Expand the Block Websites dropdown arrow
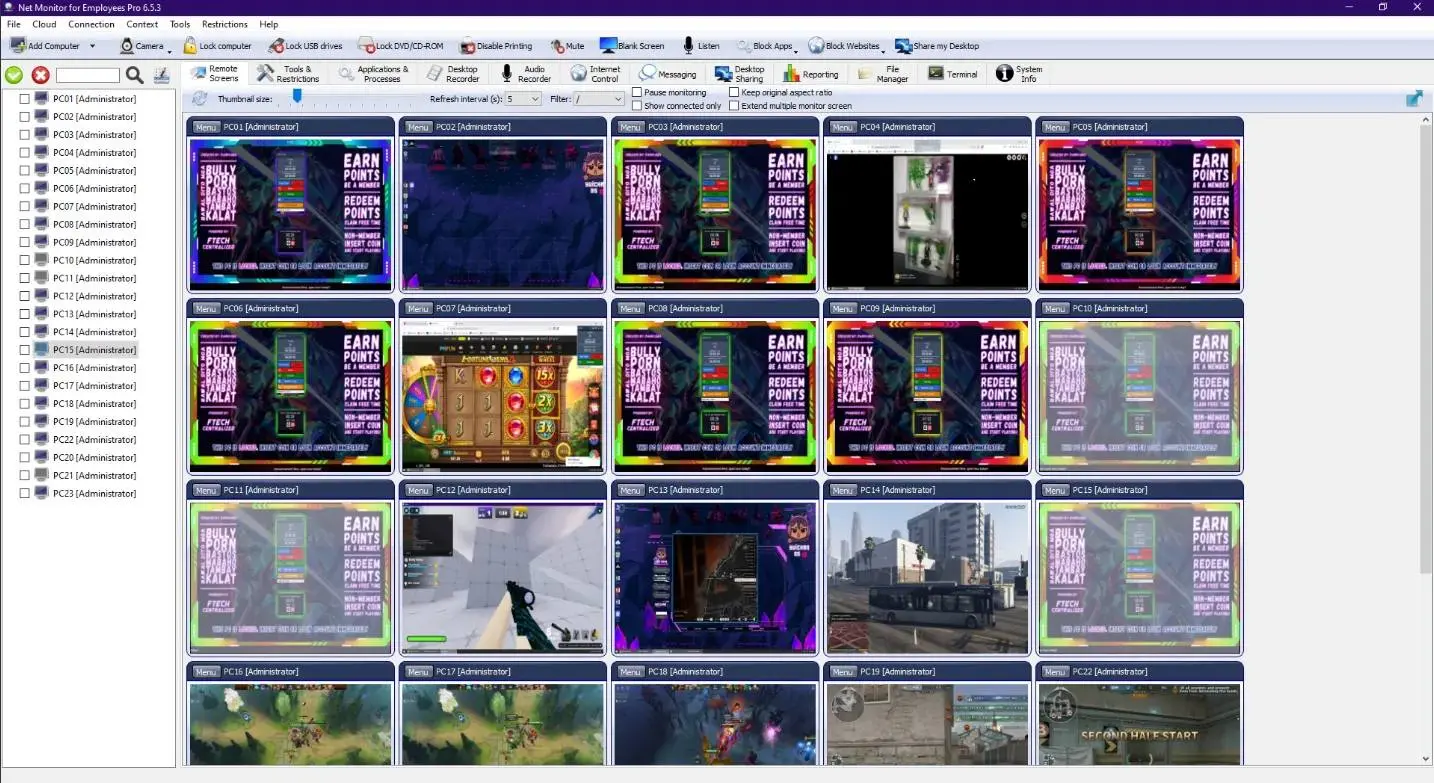The image size is (1434, 783). 883,51
